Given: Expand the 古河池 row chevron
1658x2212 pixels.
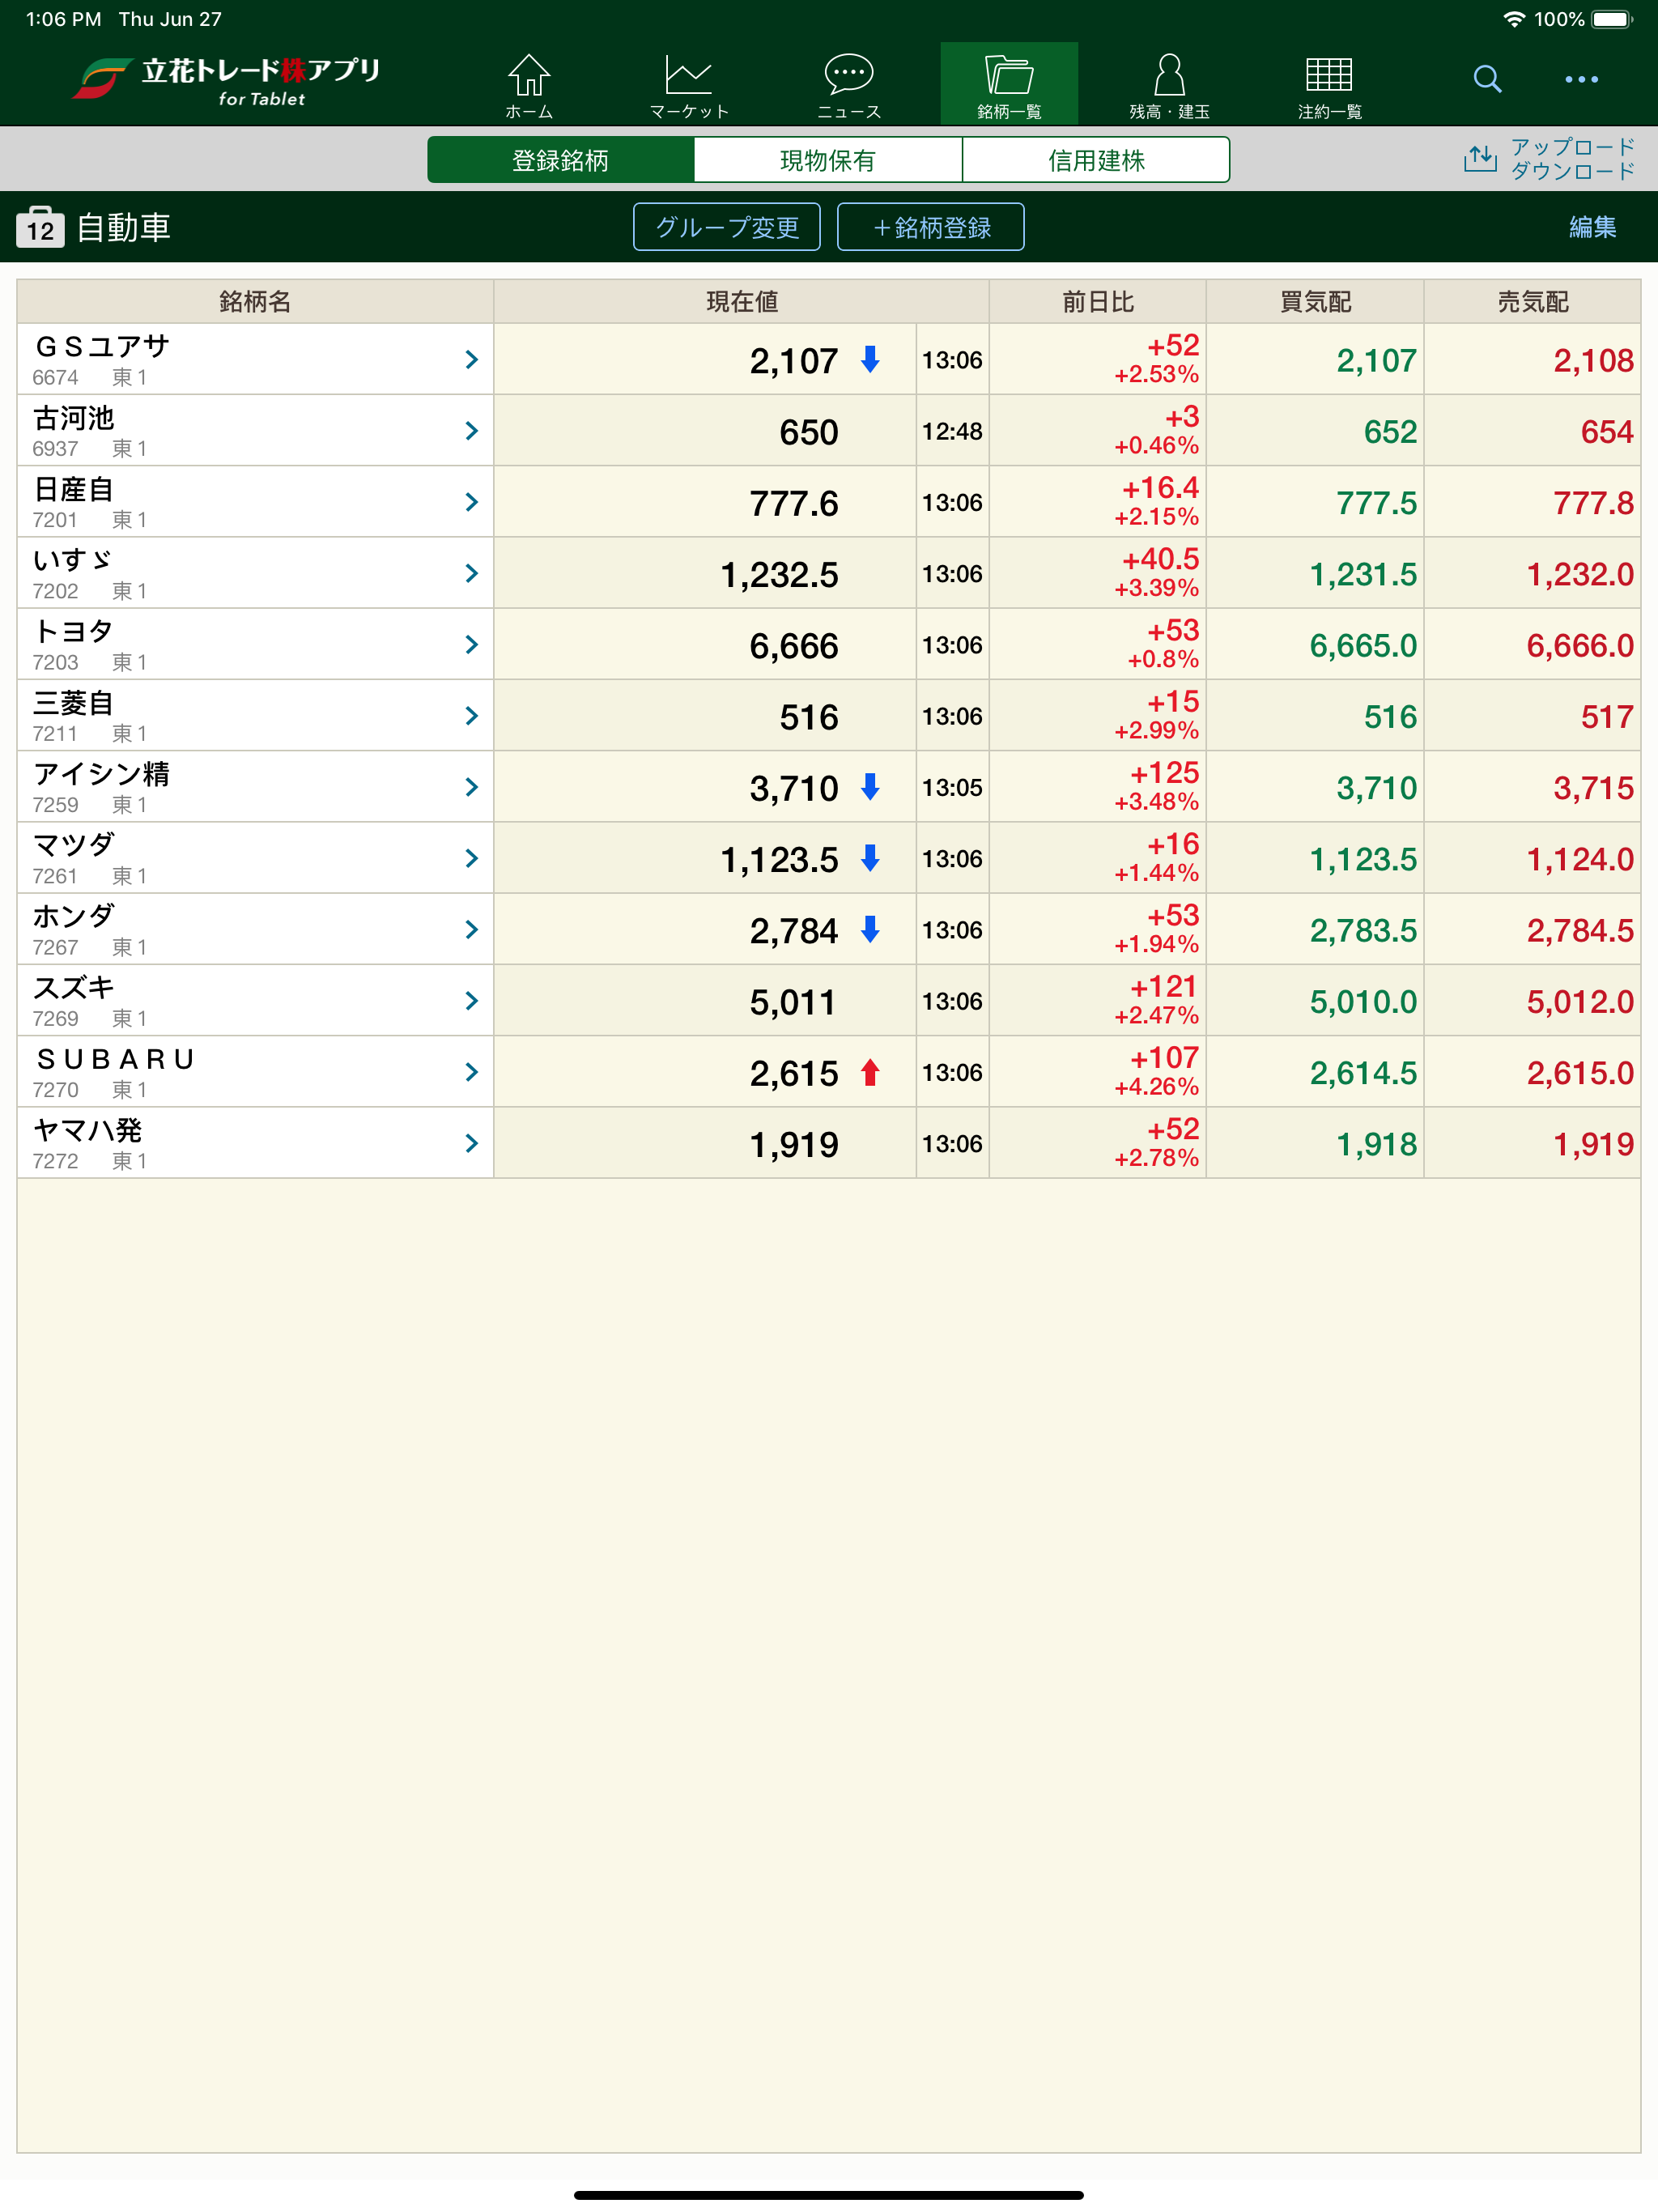Looking at the screenshot, I should [472, 431].
